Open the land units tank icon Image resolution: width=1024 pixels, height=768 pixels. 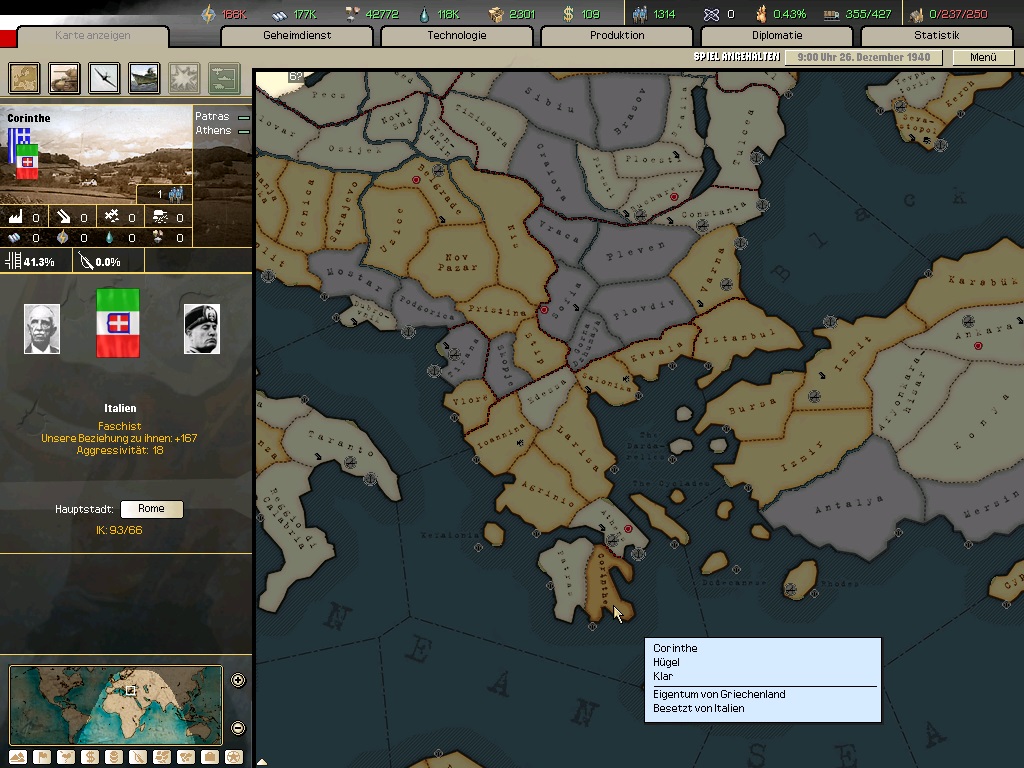click(x=64, y=77)
